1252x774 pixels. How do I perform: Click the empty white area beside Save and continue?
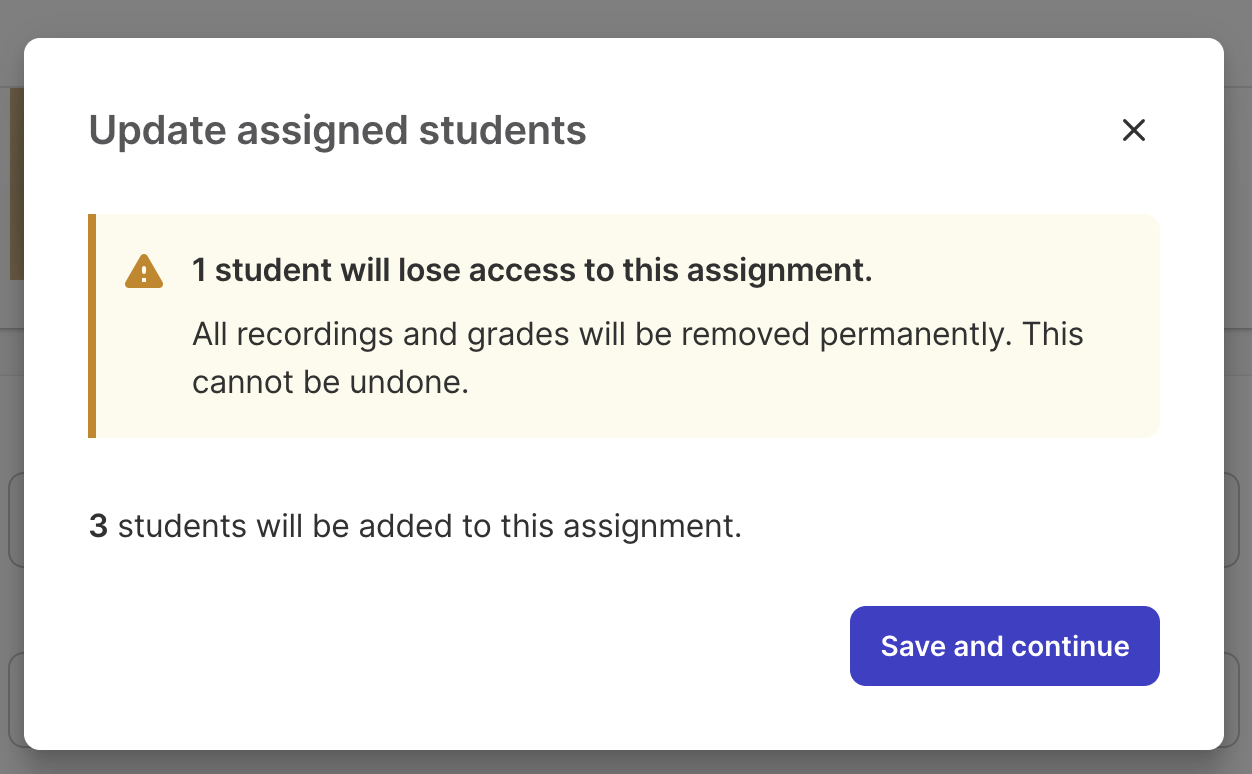[460, 646]
